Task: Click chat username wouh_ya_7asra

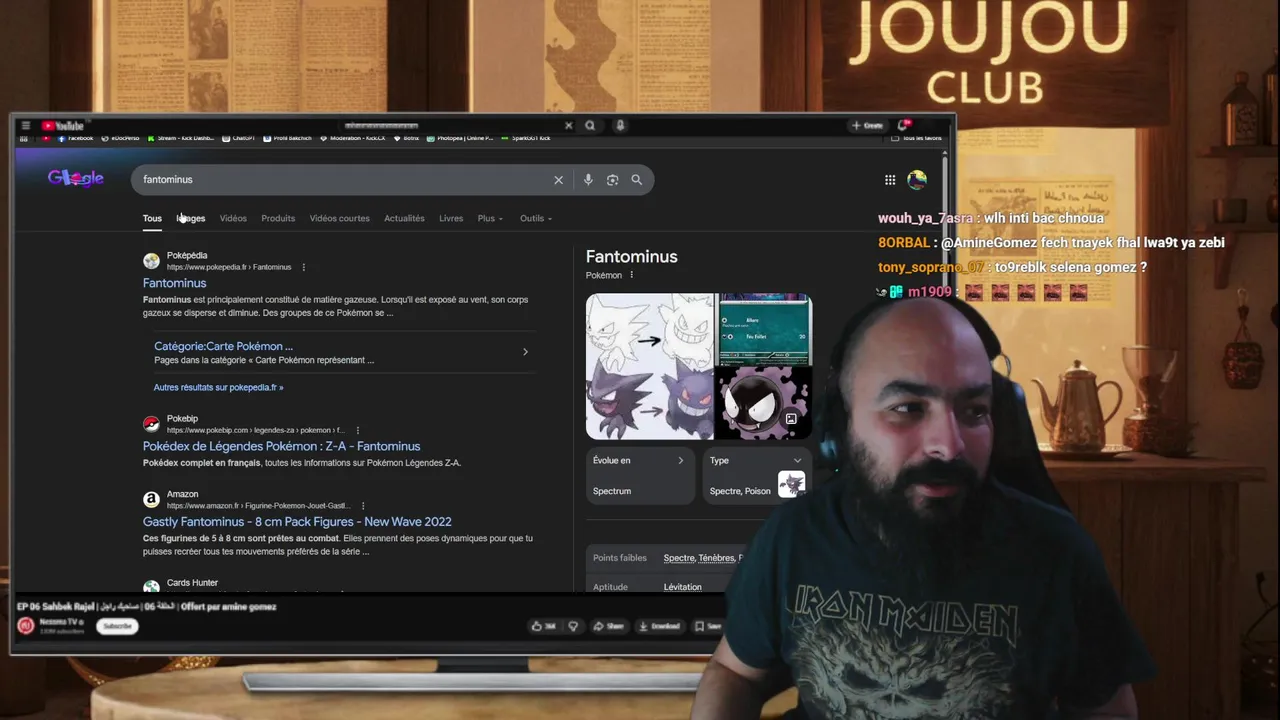Action: click(925, 218)
